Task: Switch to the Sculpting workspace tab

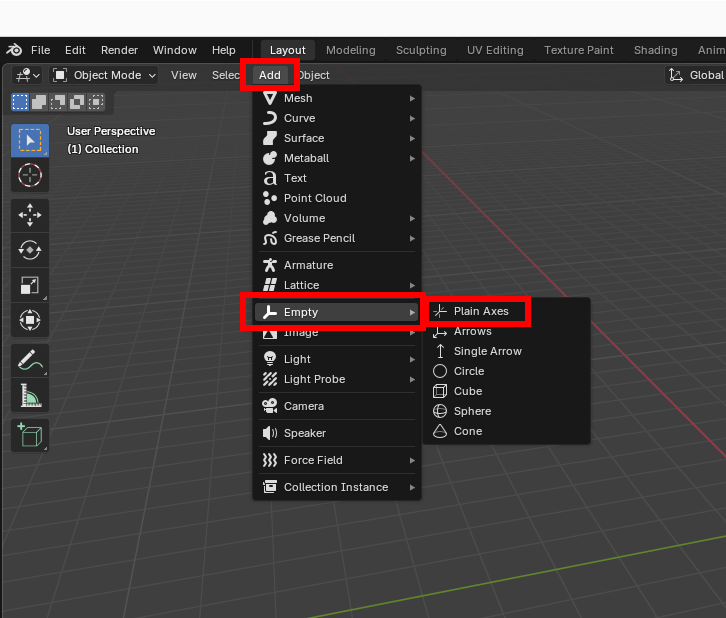Action: [421, 50]
